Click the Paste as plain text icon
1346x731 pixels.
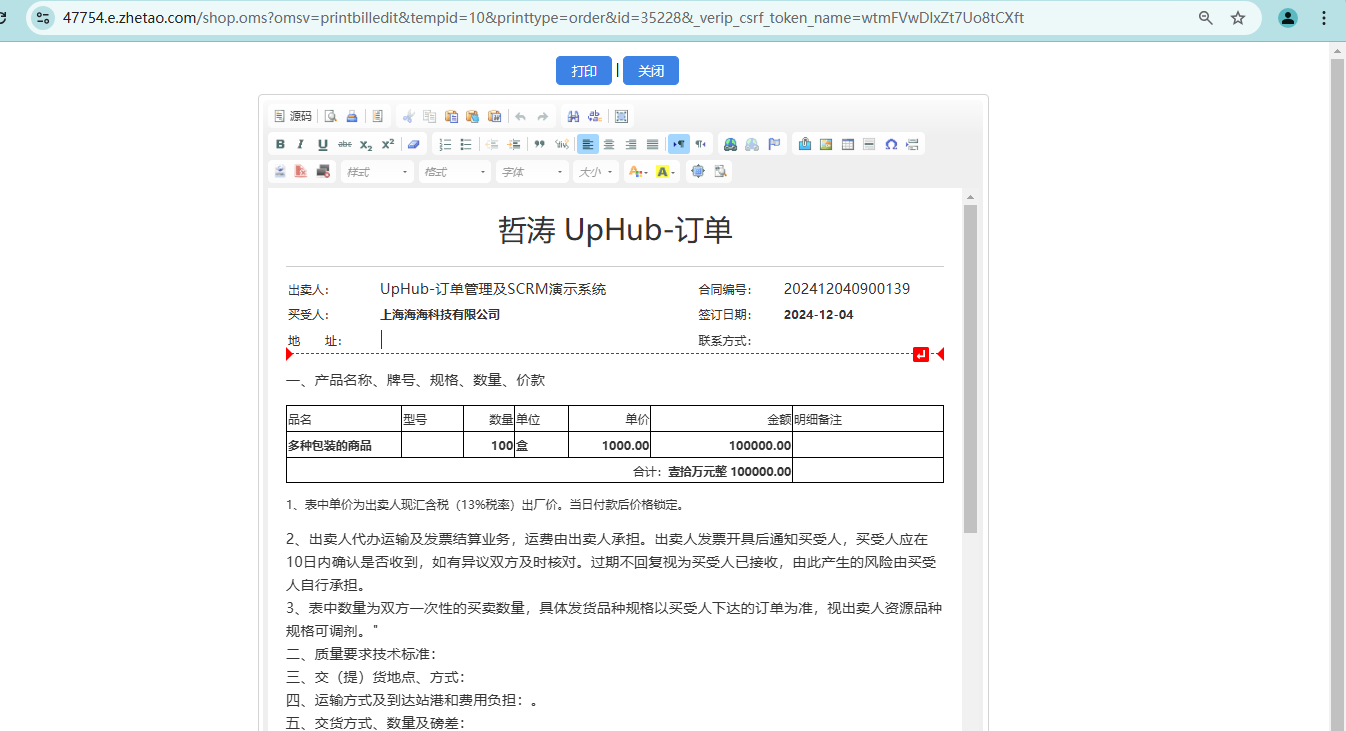(x=472, y=116)
